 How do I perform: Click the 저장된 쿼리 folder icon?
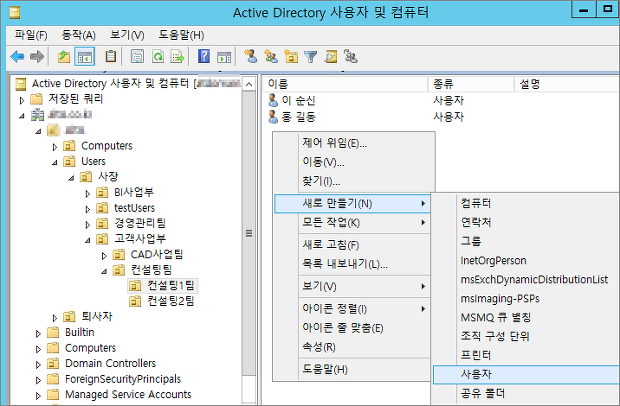36,99
